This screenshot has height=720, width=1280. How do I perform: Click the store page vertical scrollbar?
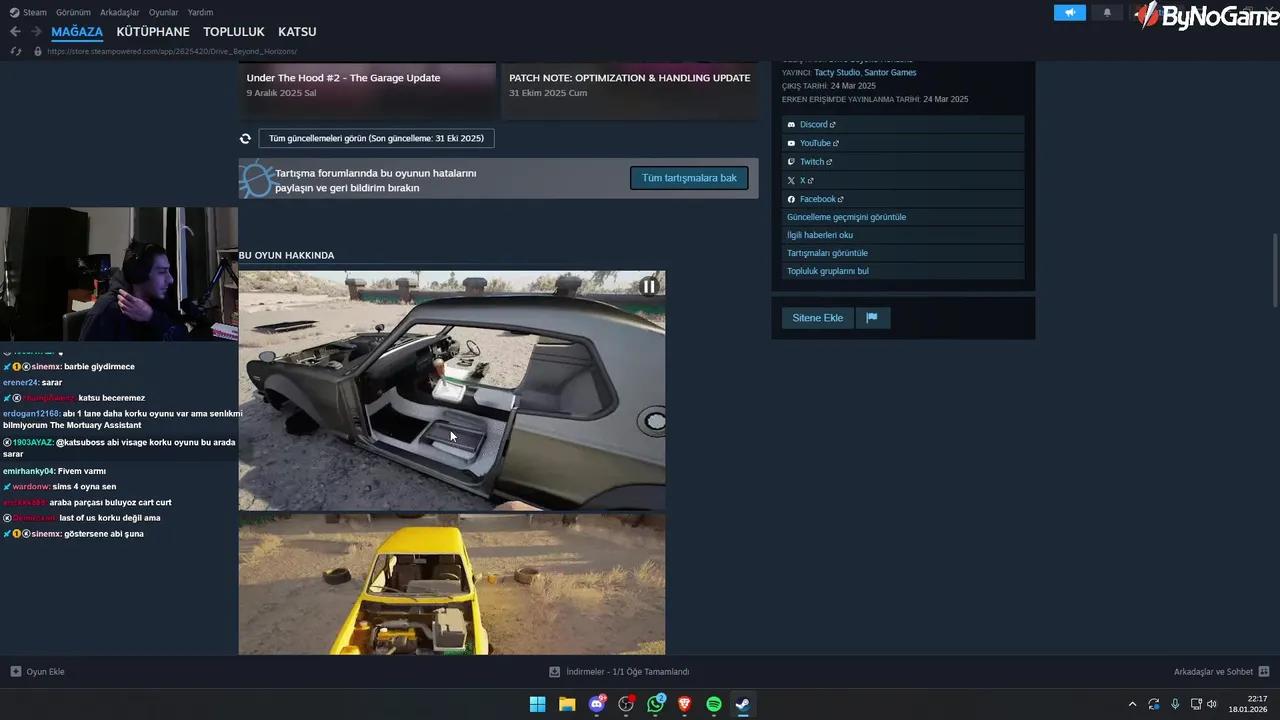(x=1274, y=270)
